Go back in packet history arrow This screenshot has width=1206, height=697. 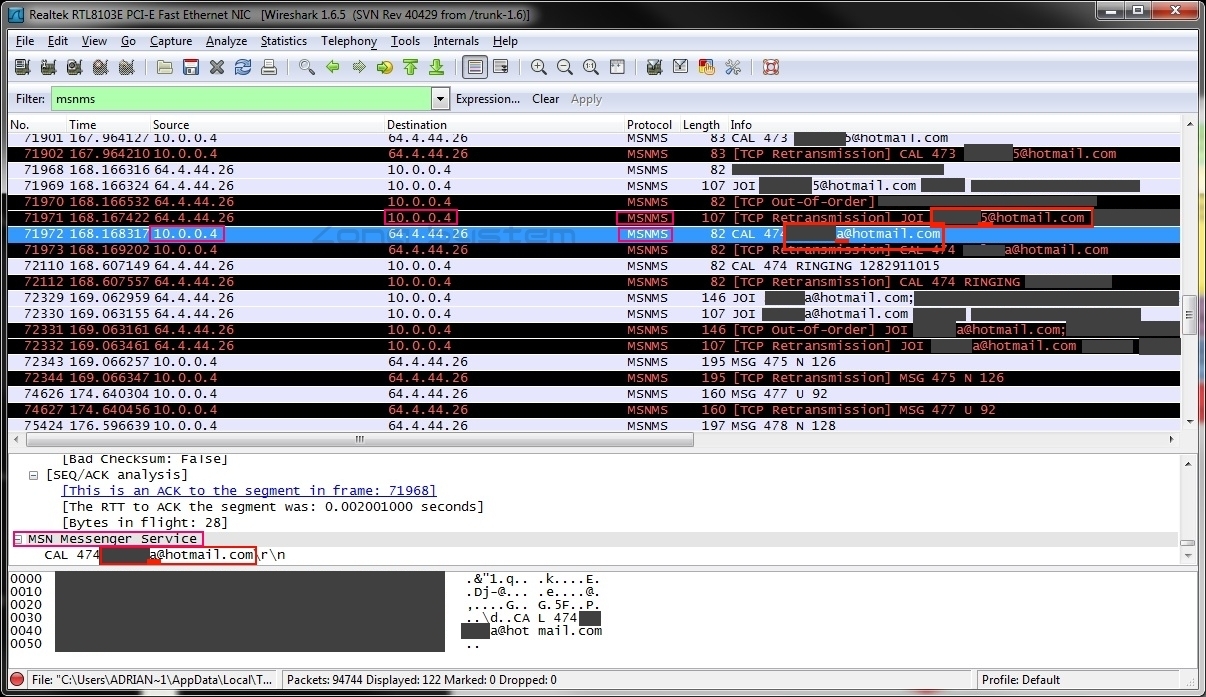click(x=333, y=67)
